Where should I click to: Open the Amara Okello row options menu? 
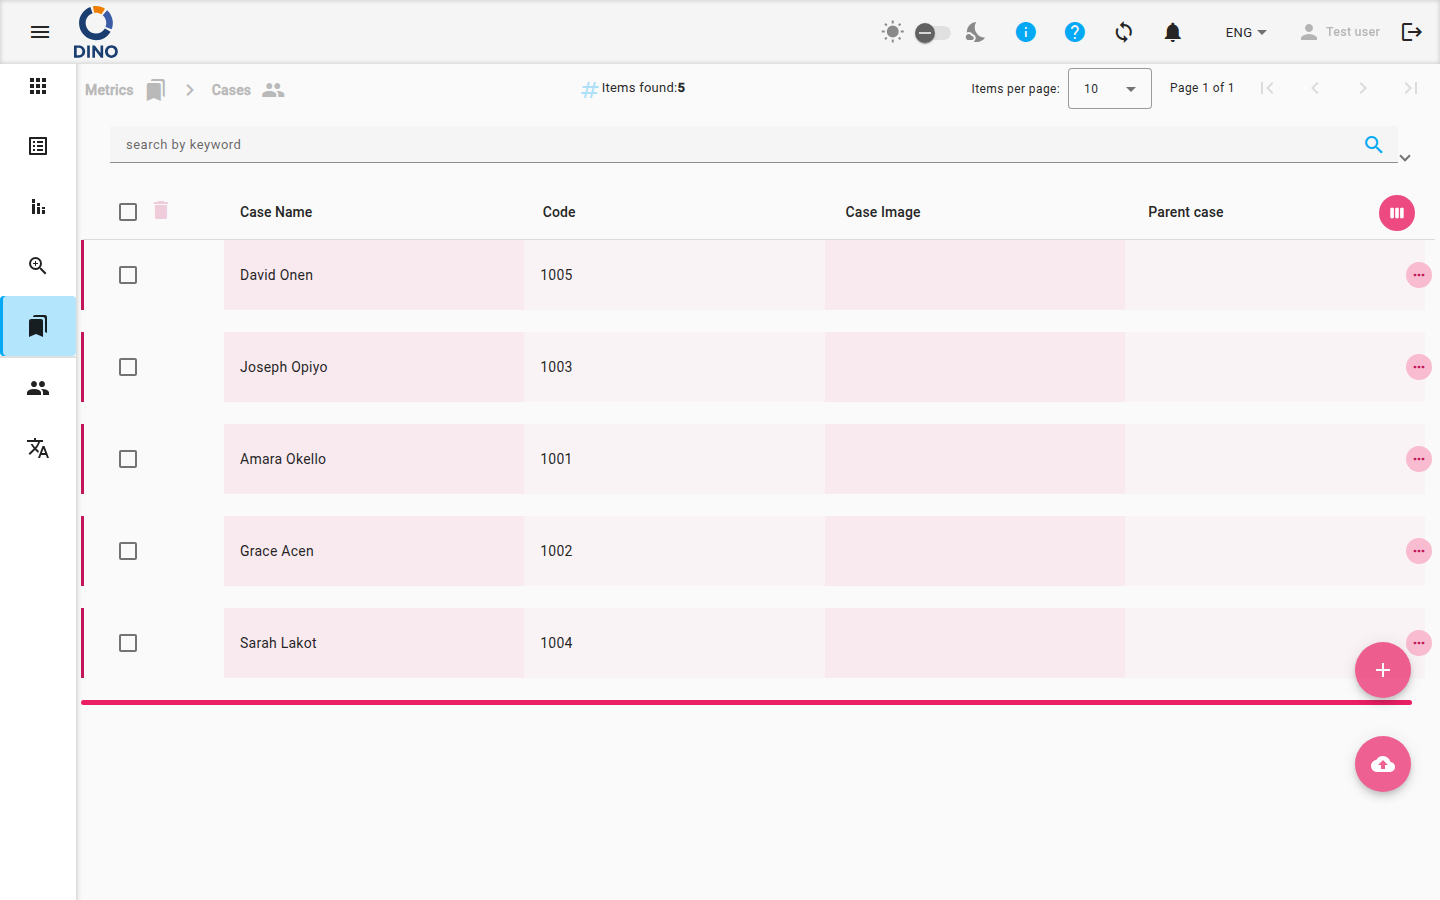[1419, 459]
